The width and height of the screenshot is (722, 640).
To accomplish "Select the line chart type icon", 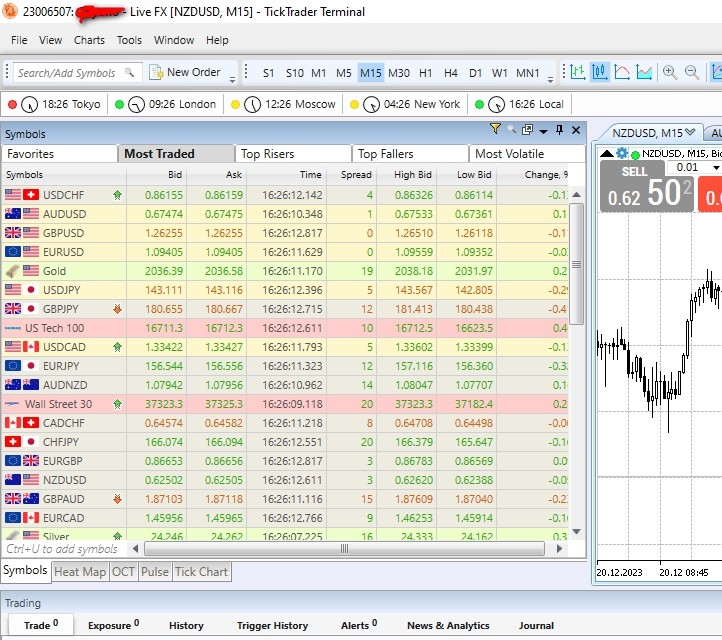I will click(622, 72).
